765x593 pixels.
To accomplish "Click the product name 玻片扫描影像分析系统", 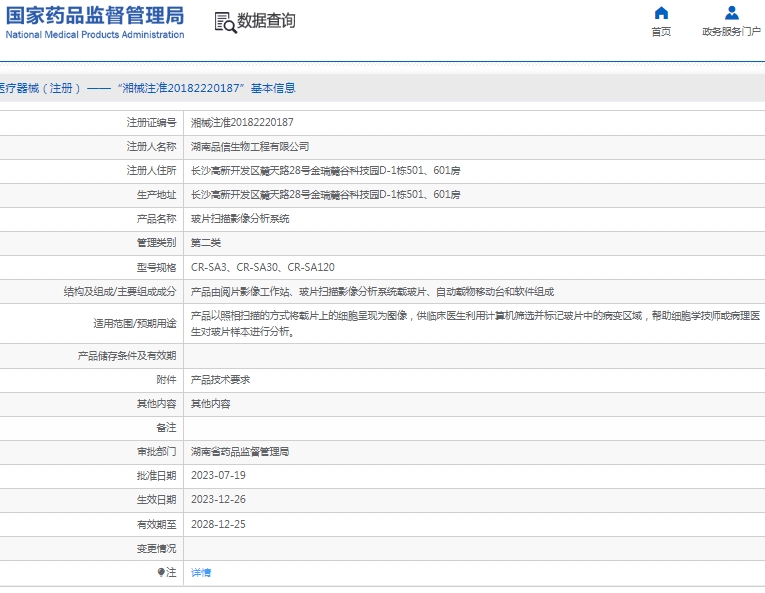I will [x=240, y=218].
